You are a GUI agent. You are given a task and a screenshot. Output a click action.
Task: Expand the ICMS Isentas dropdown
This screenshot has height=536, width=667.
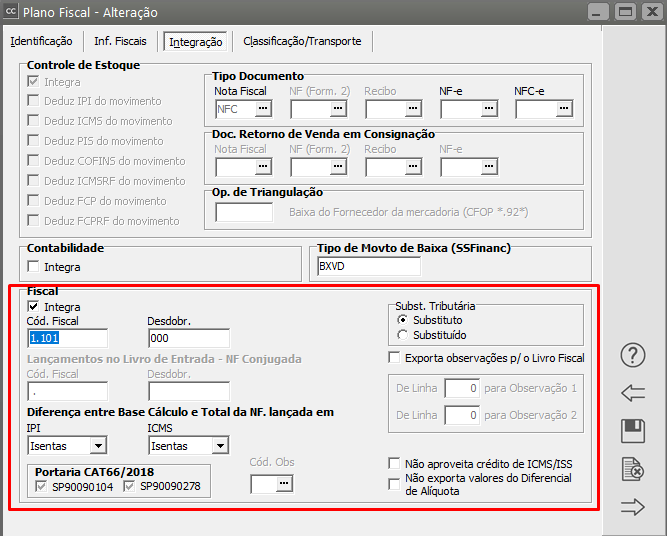(218, 445)
